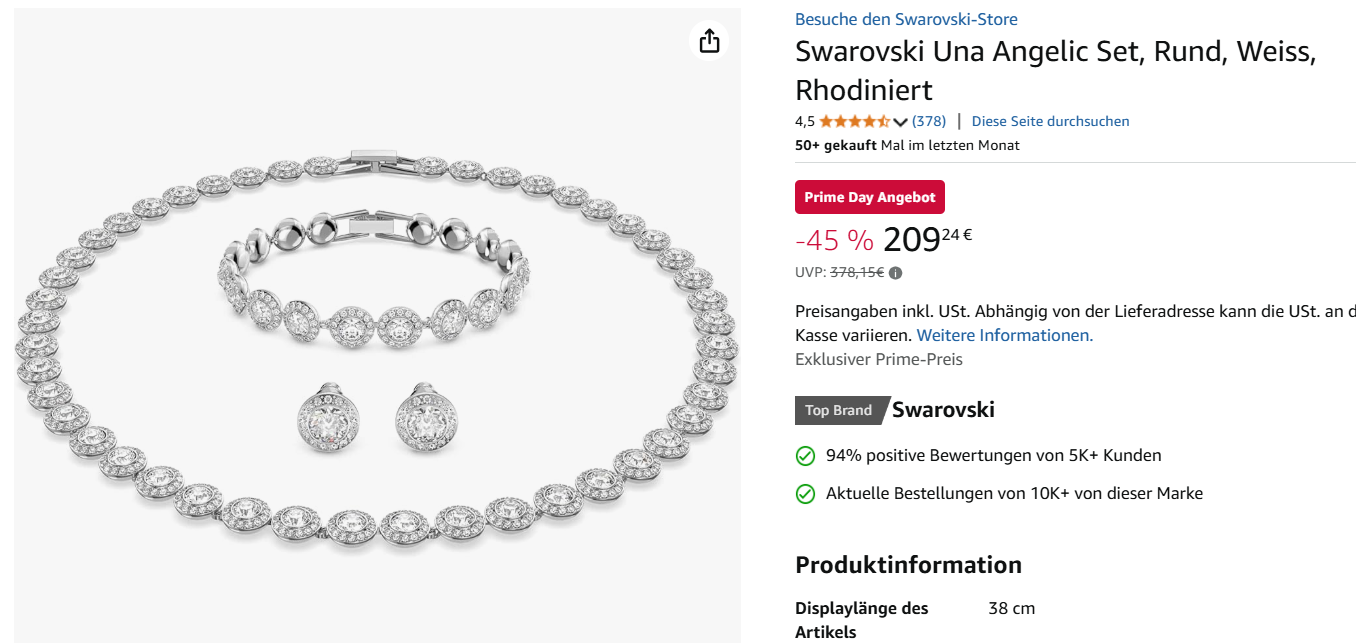Click the struck-through 378,15€ UVP price

point(856,273)
